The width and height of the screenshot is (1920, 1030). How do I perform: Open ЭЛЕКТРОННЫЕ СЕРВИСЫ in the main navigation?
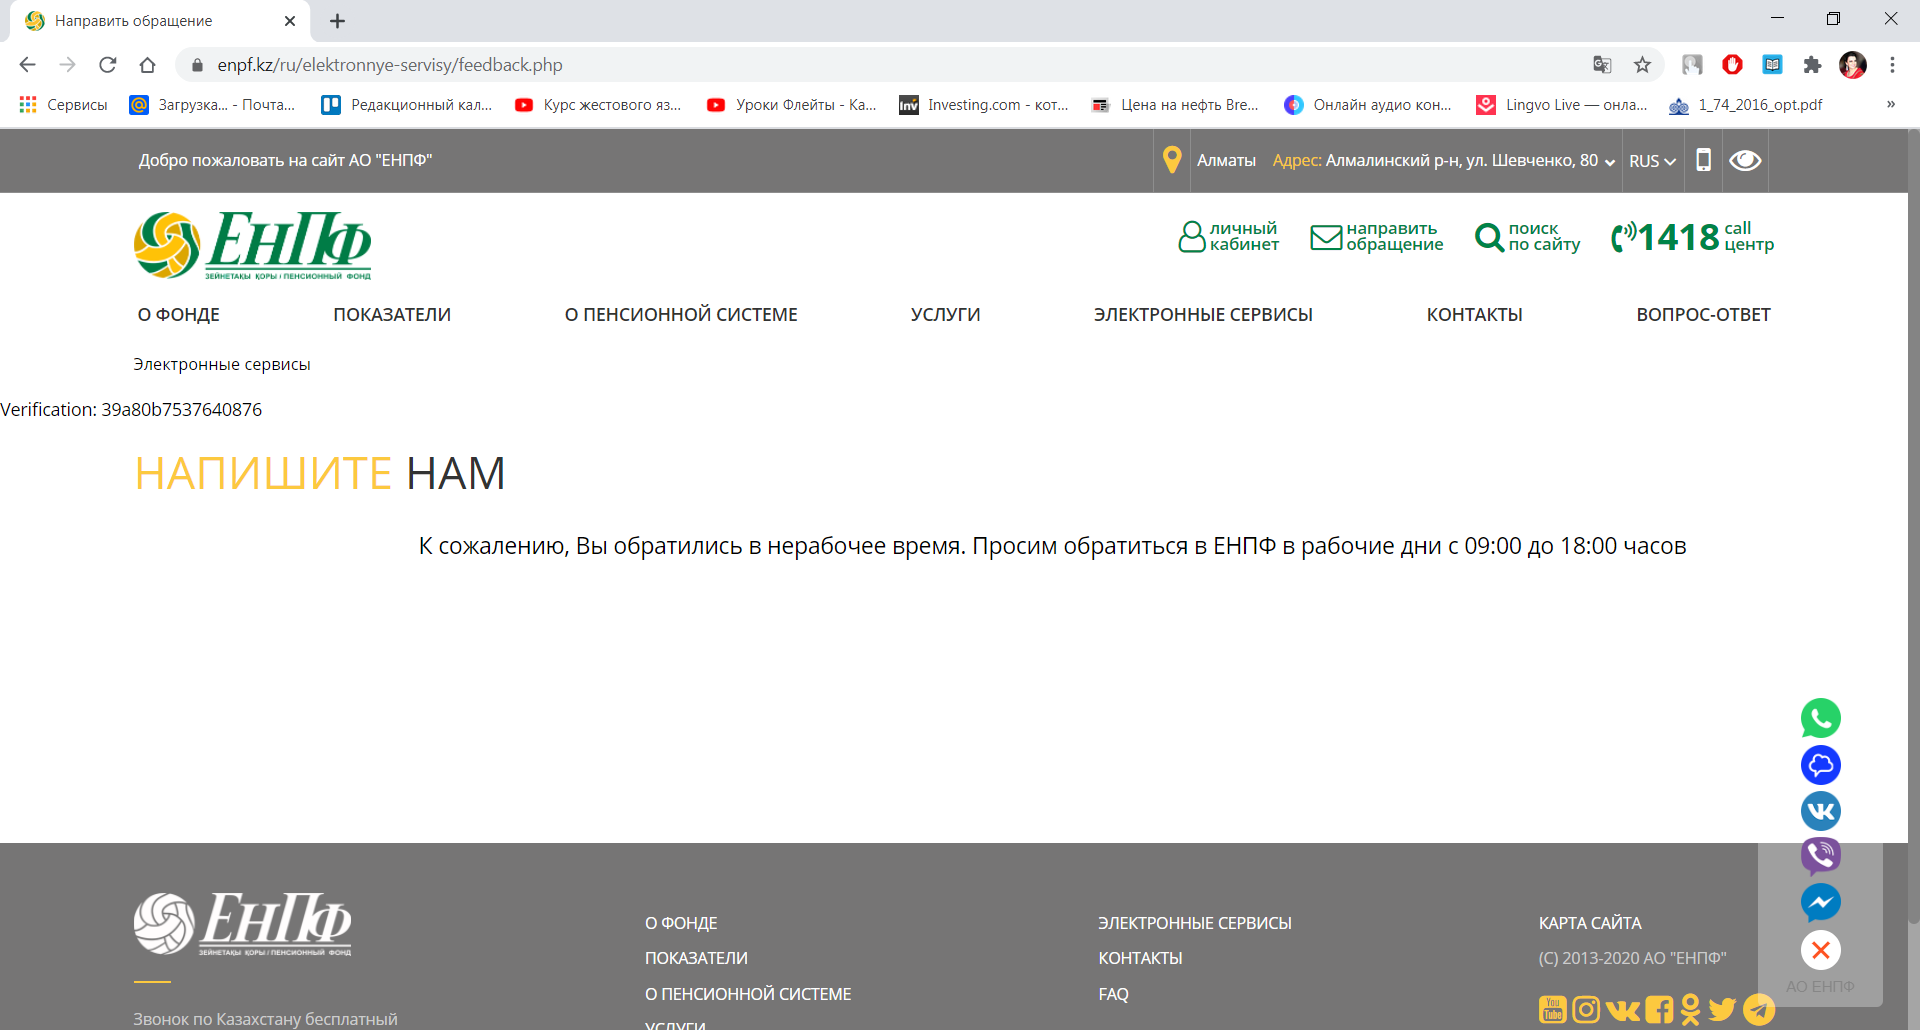(x=1202, y=315)
